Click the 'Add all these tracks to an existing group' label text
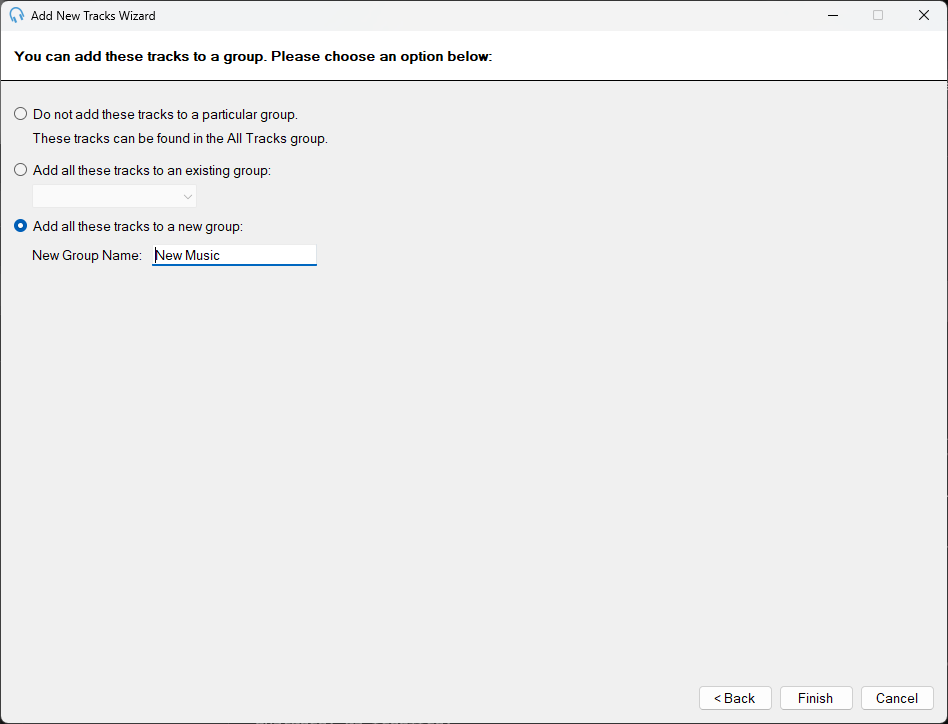This screenshot has width=948, height=724. pos(152,170)
